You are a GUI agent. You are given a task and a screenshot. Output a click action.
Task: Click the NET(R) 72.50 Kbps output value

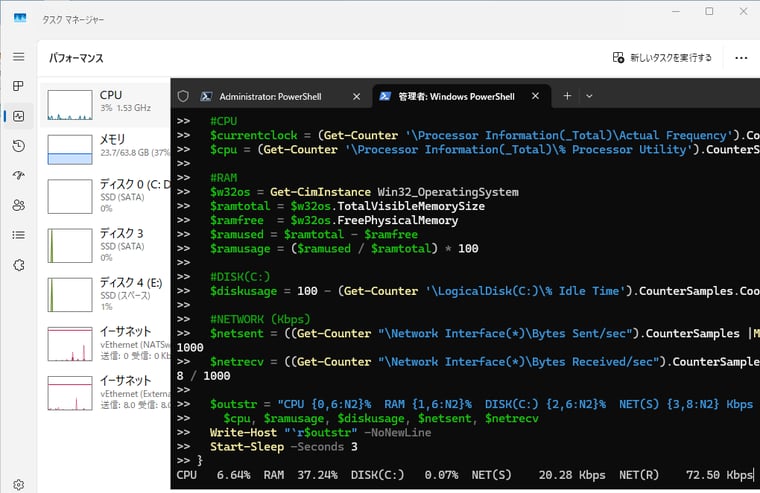click(x=685, y=475)
